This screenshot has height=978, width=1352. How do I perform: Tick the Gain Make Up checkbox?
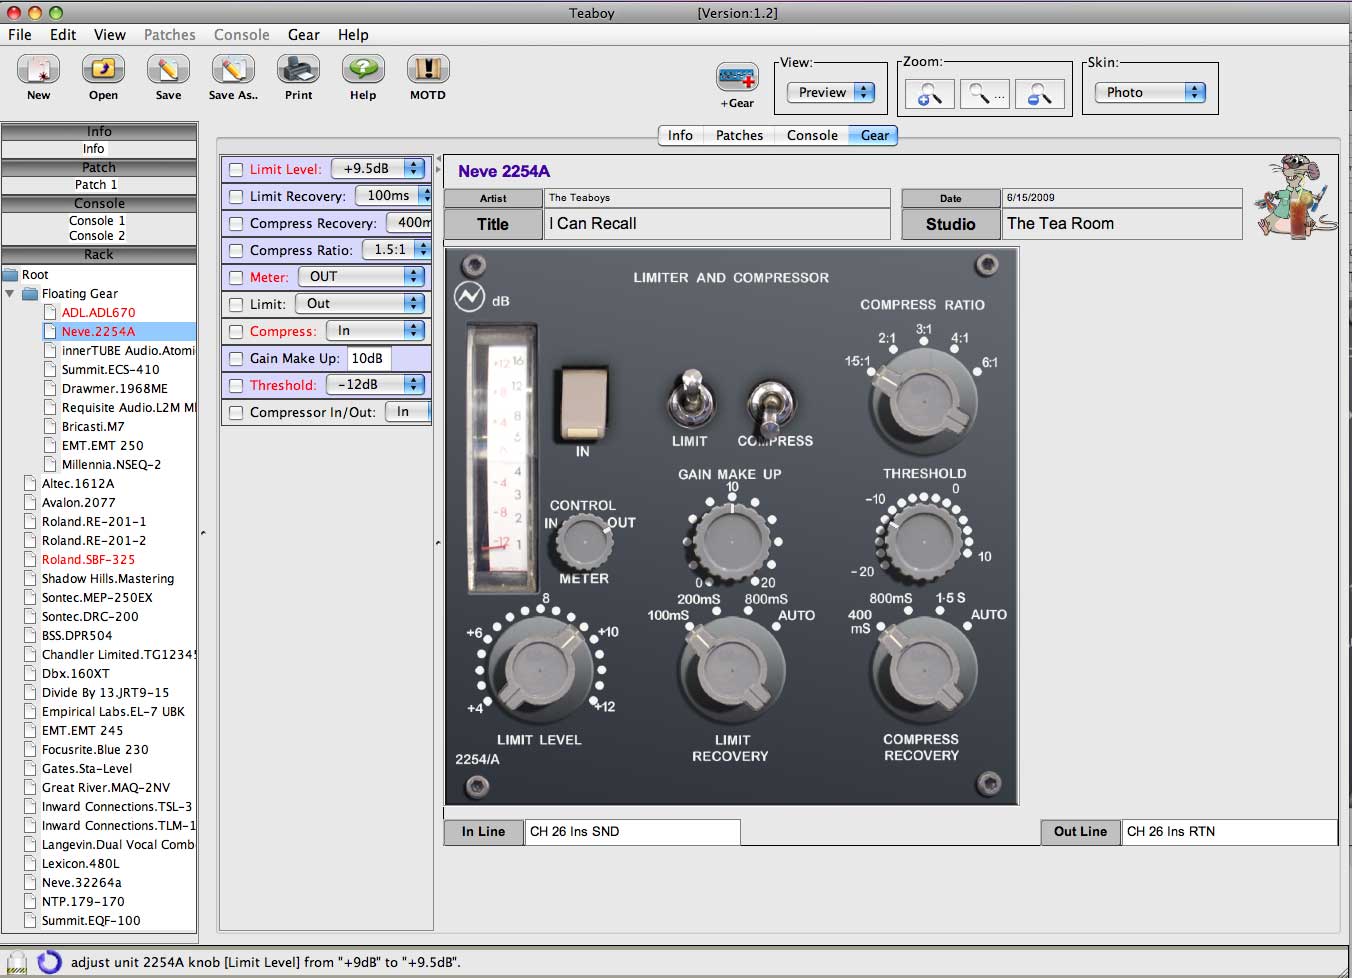(x=236, y=359)
